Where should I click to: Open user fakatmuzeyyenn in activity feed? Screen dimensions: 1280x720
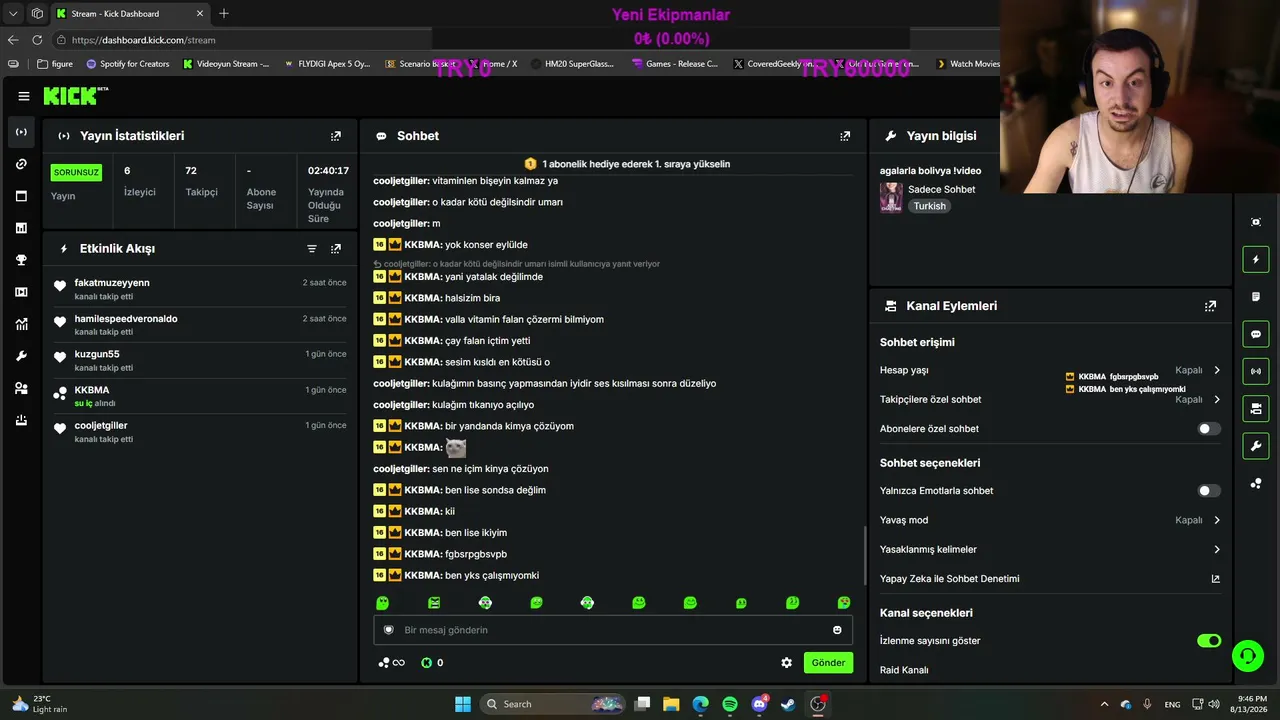click(112, 283)
